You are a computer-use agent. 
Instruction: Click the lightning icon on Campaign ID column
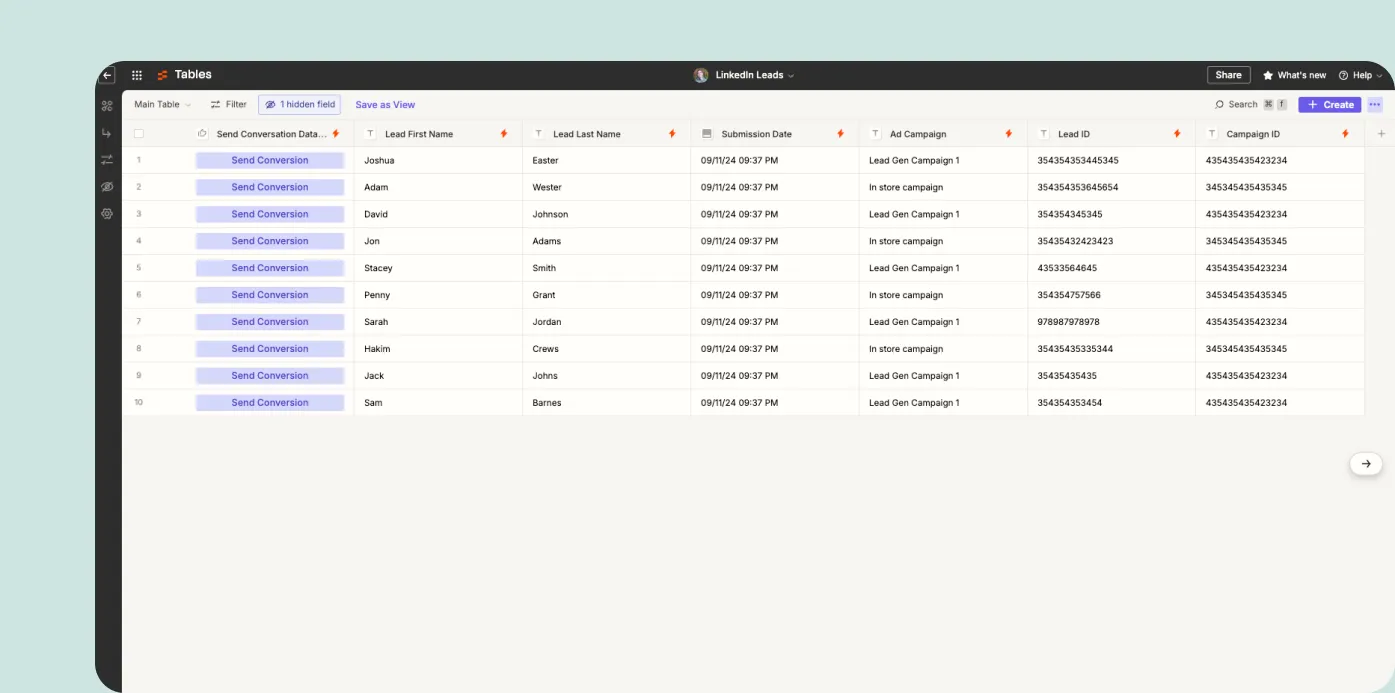pos(1345,134)
